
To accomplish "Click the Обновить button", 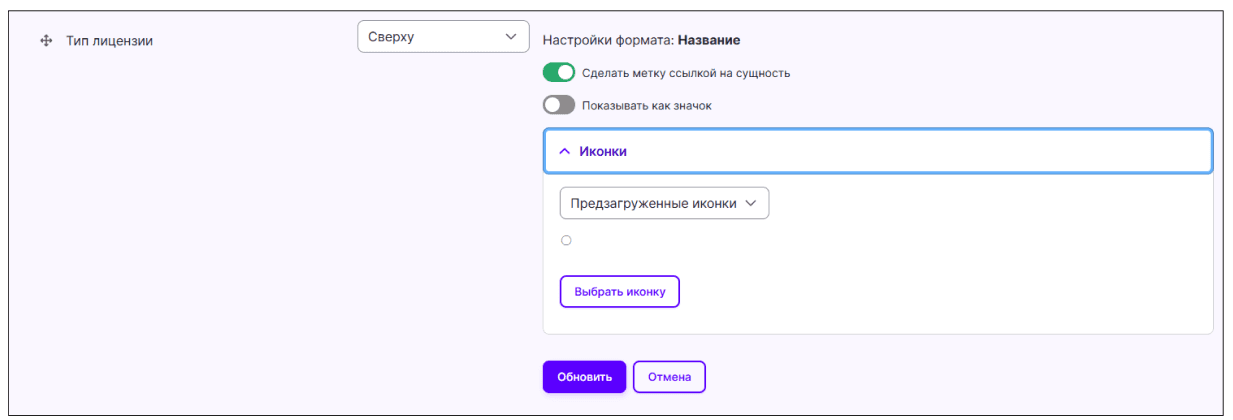I will (584, 377).
